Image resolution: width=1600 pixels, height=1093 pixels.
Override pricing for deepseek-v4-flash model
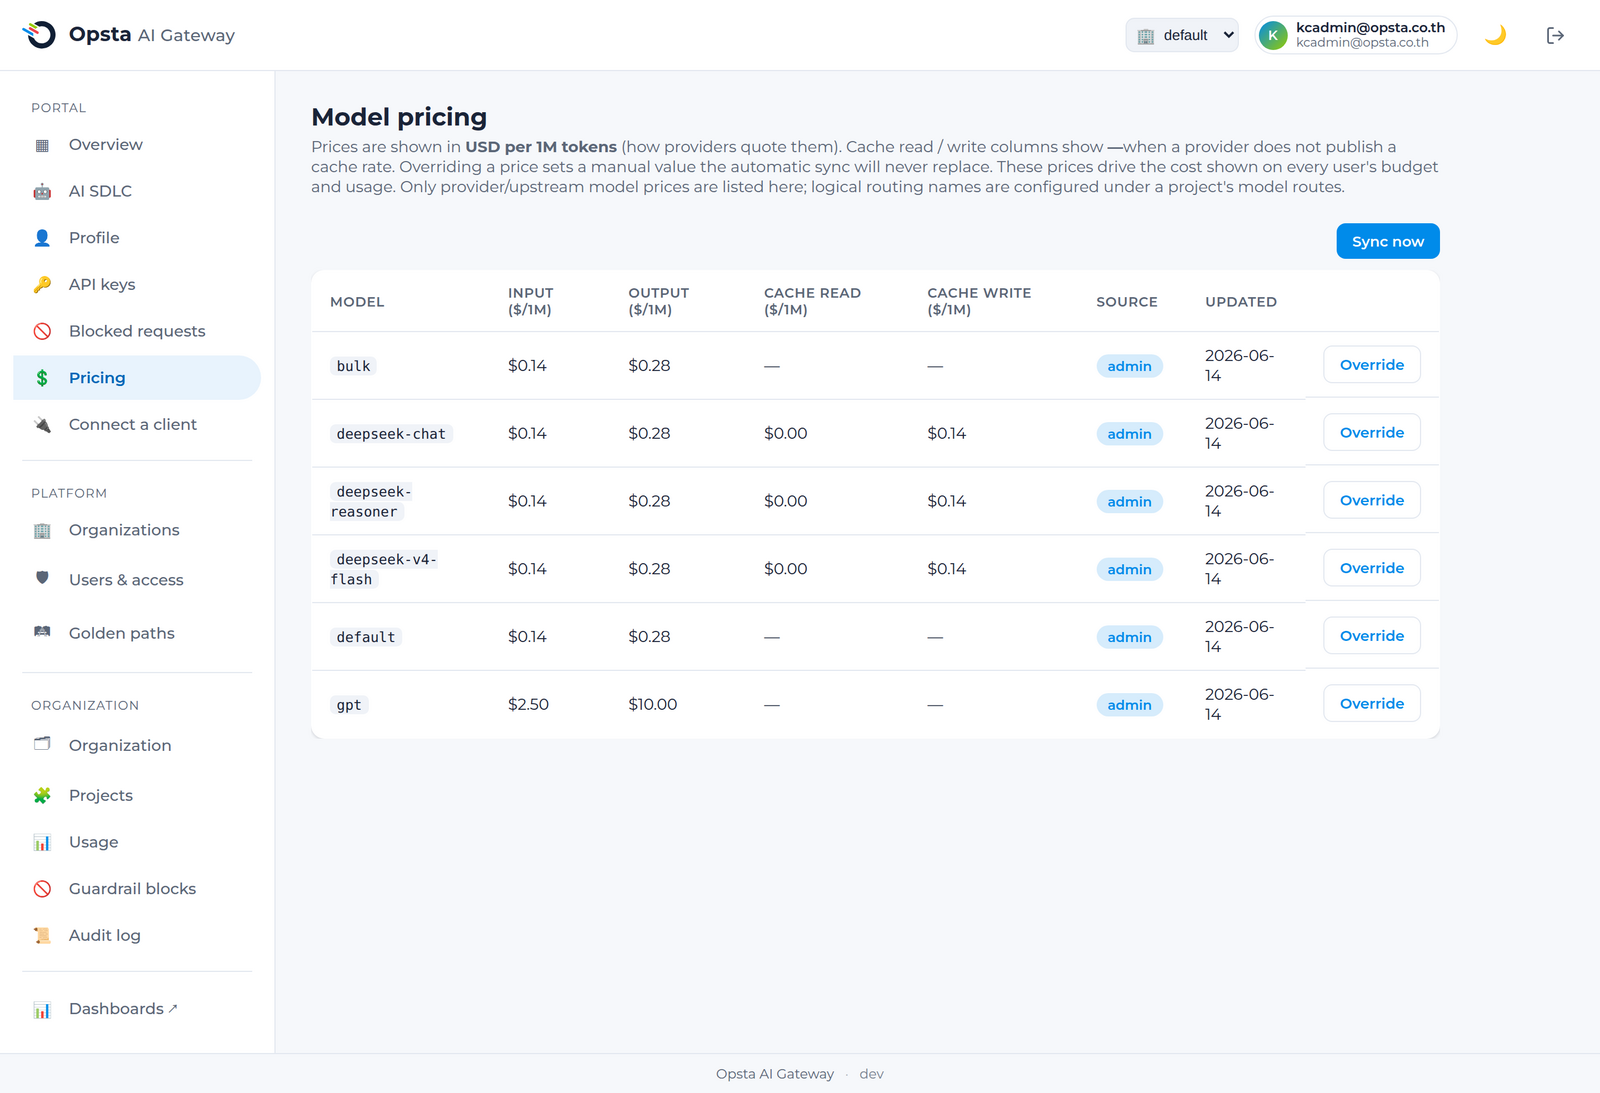pos(1372,568)
